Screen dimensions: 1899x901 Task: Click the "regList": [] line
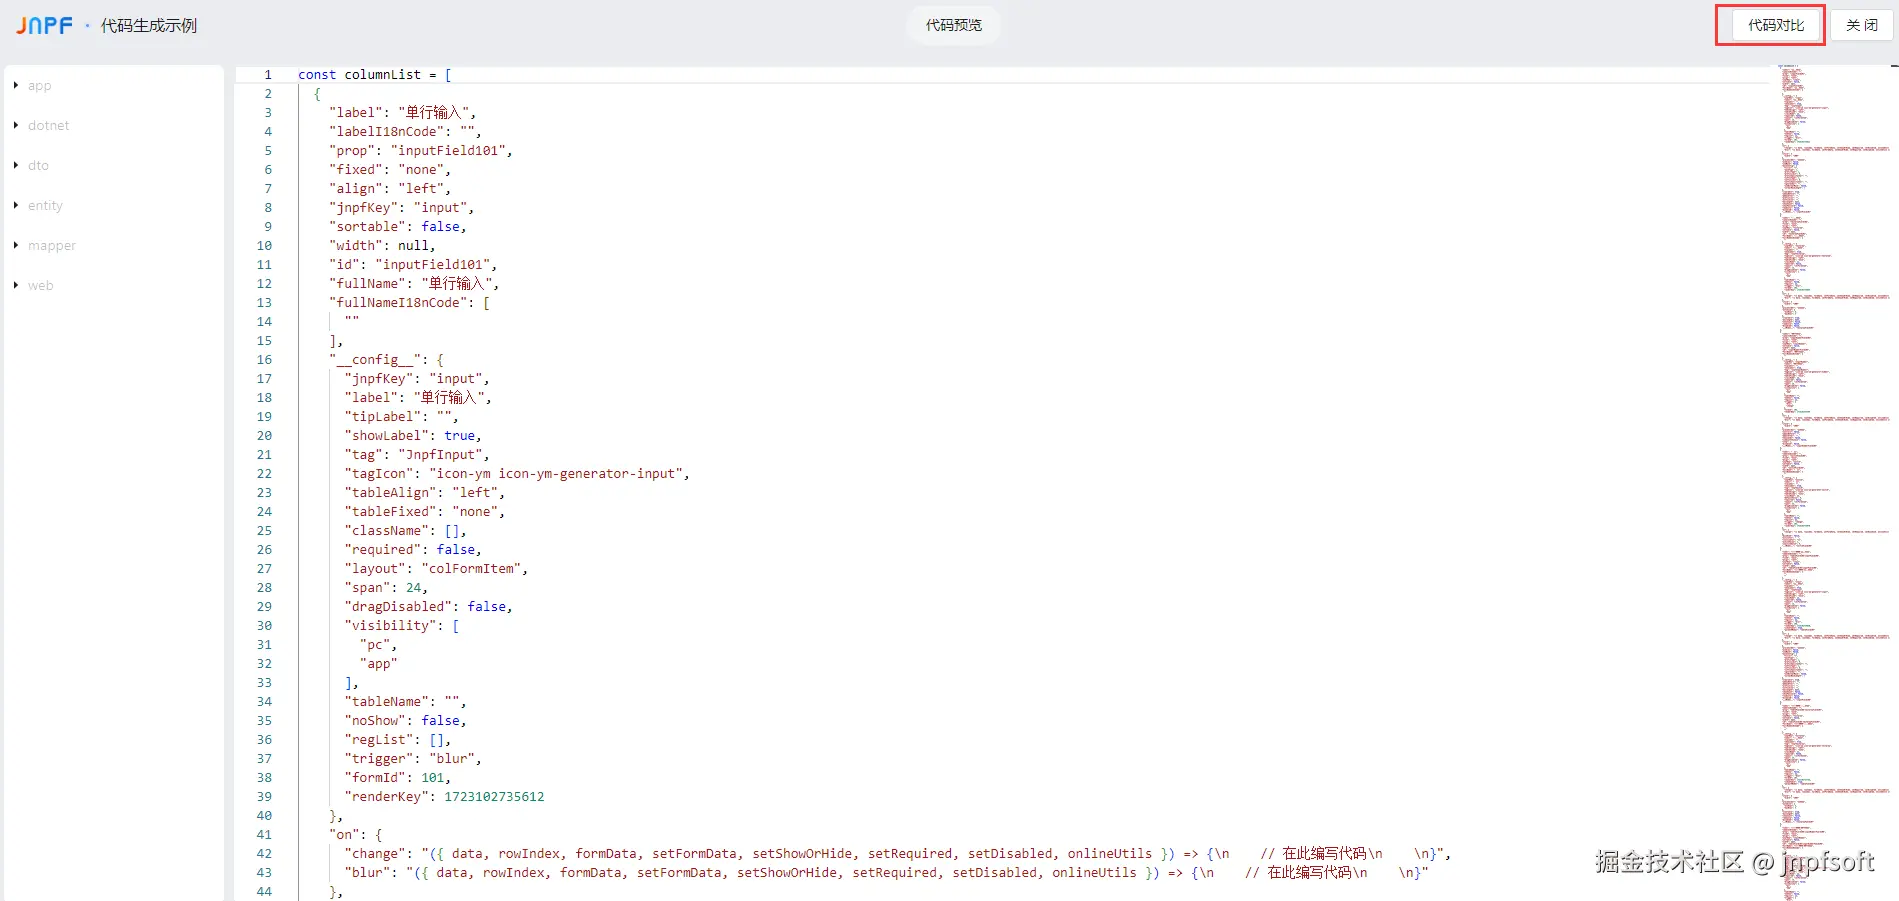point(398,740)
